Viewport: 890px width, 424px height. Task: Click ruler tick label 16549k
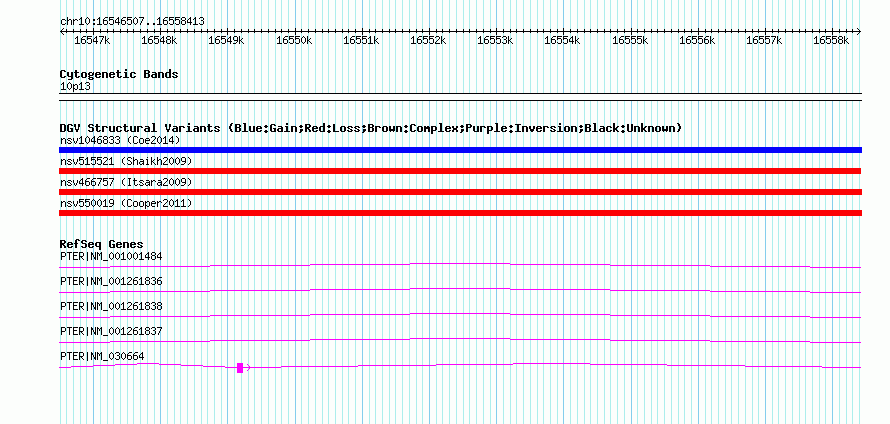(x=227, y=40)
